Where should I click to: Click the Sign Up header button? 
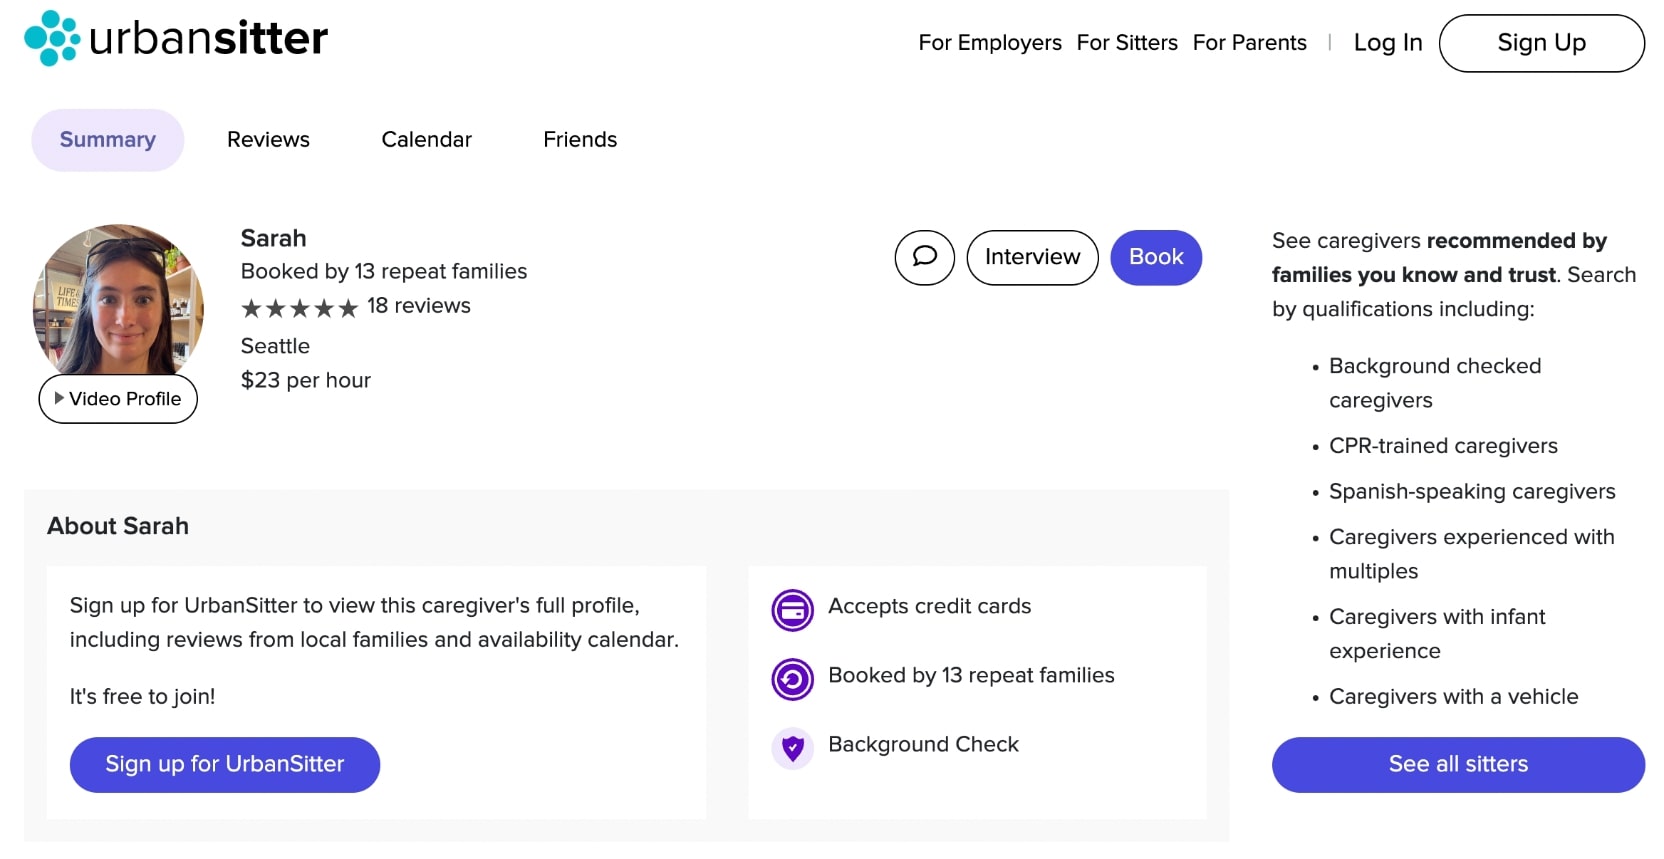[1541, 43]
